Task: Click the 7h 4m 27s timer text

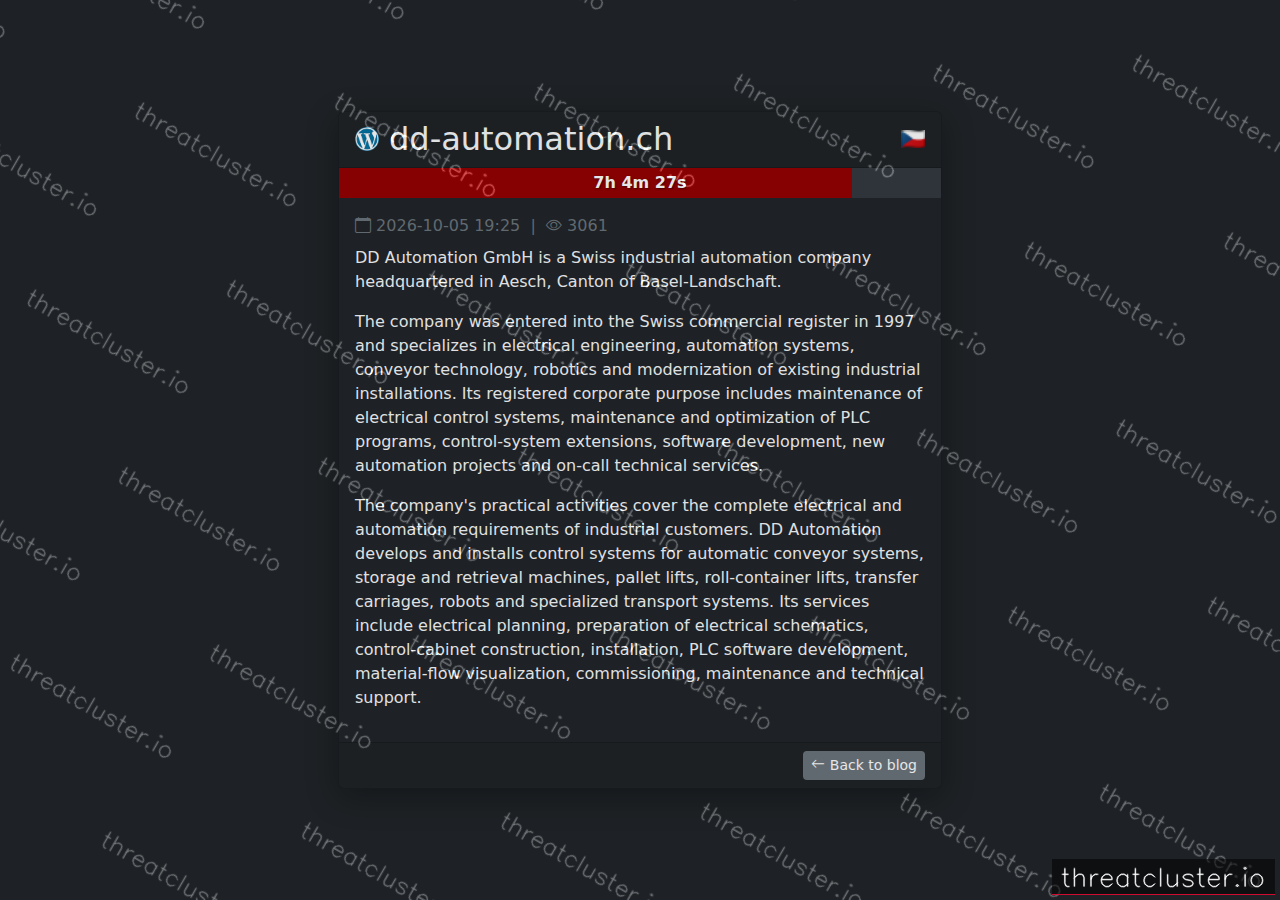Action: coord(640,182)
